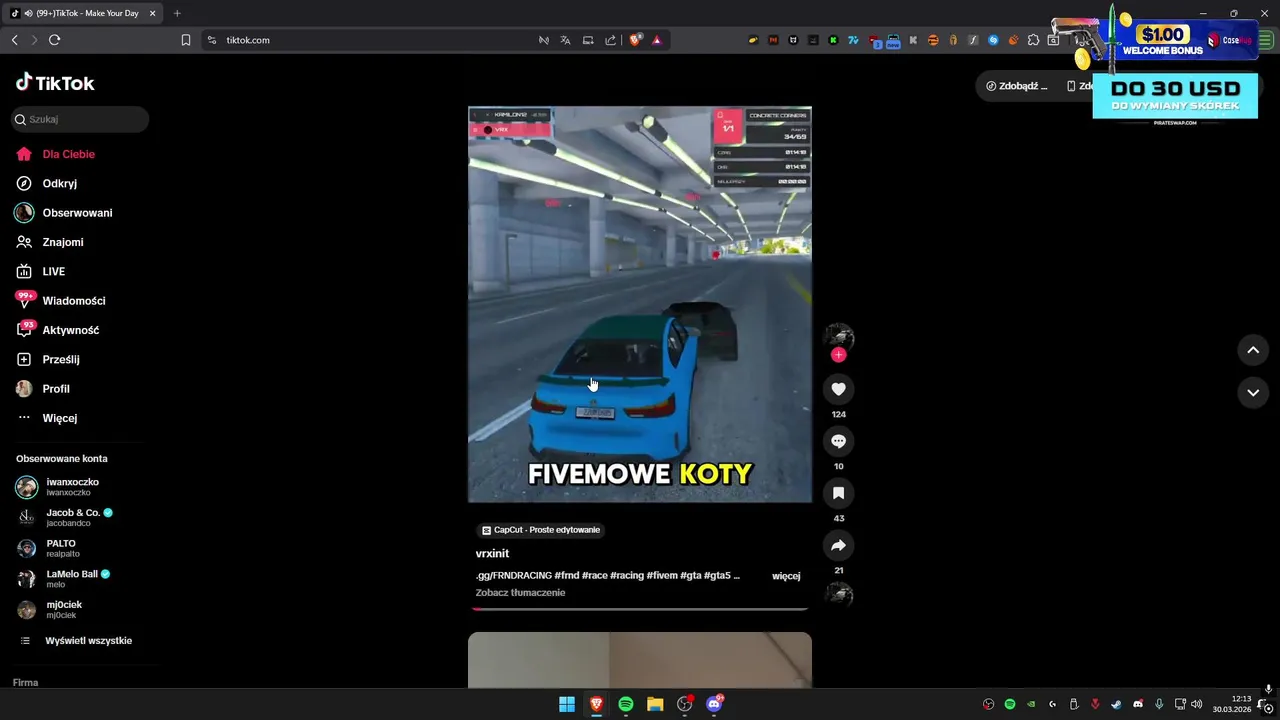Go to the previous video with the up arrow
The image size is (1280, 720).
(1253, 350)
